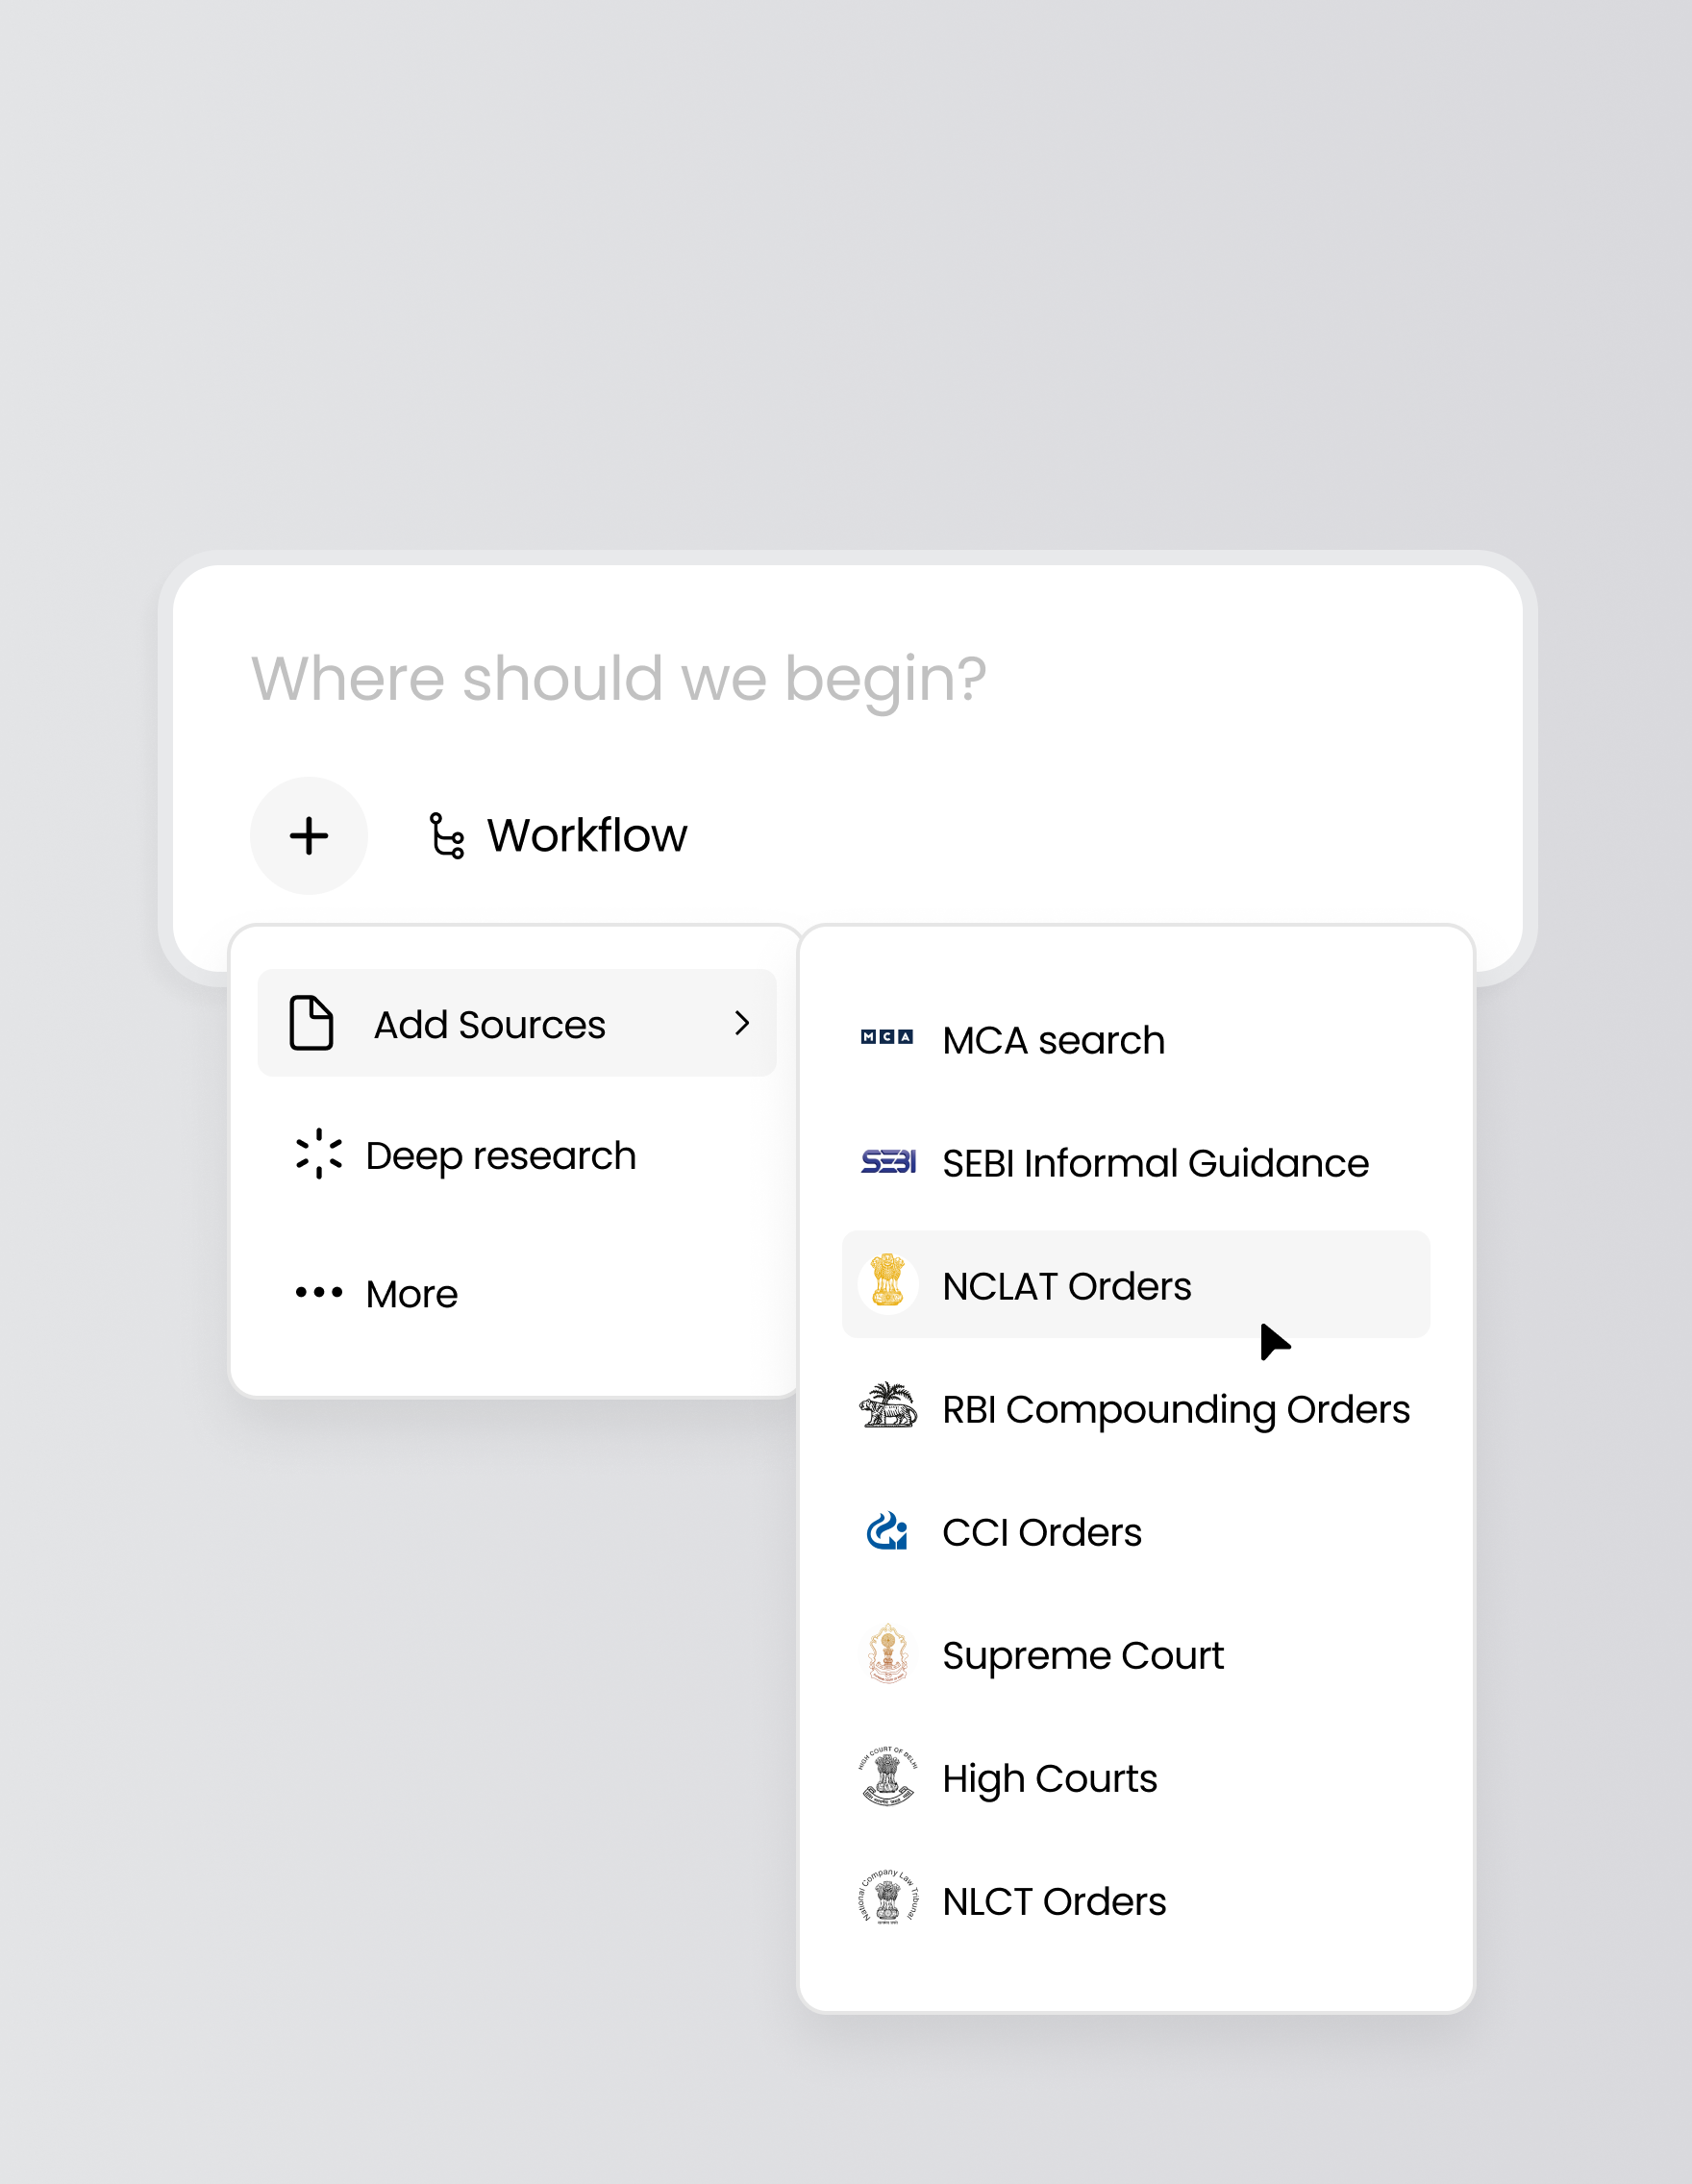
Task: Click the Workflow branch icon
Action: click(x=446, y=836)
